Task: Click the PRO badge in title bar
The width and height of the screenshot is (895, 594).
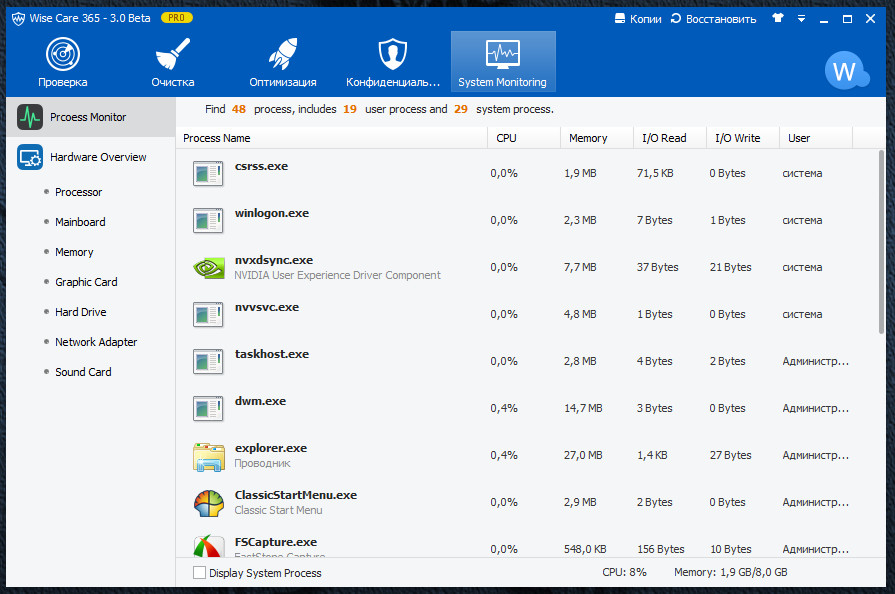Action: [176, 18]
